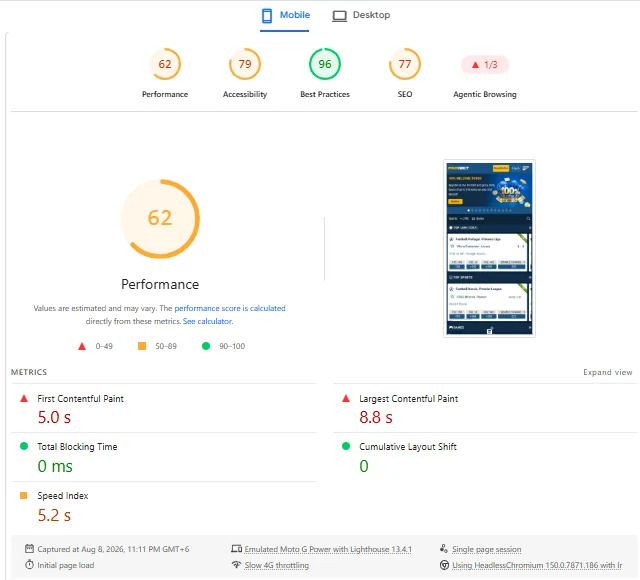Image resolution: width=640 pixels, height=580 pixels.
Task: Click the orange square beside Speed Index
Action: point(24,495)
